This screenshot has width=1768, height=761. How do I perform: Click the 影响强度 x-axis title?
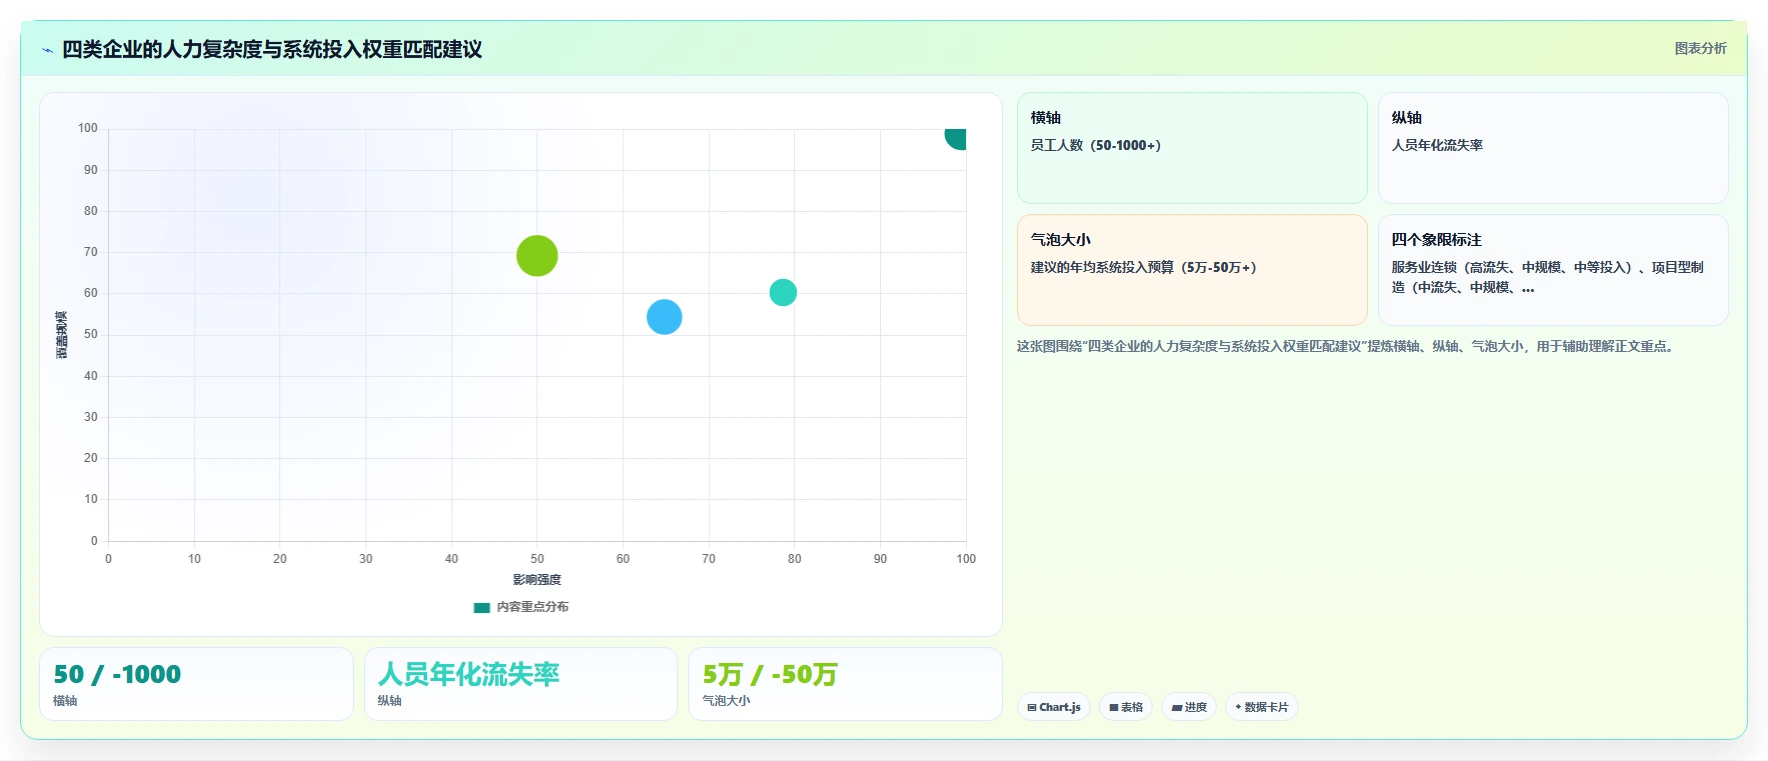(537, 580)
